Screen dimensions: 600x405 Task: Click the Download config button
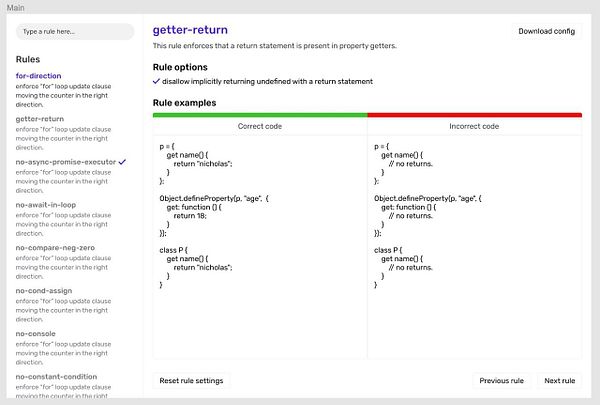(546, 31)
